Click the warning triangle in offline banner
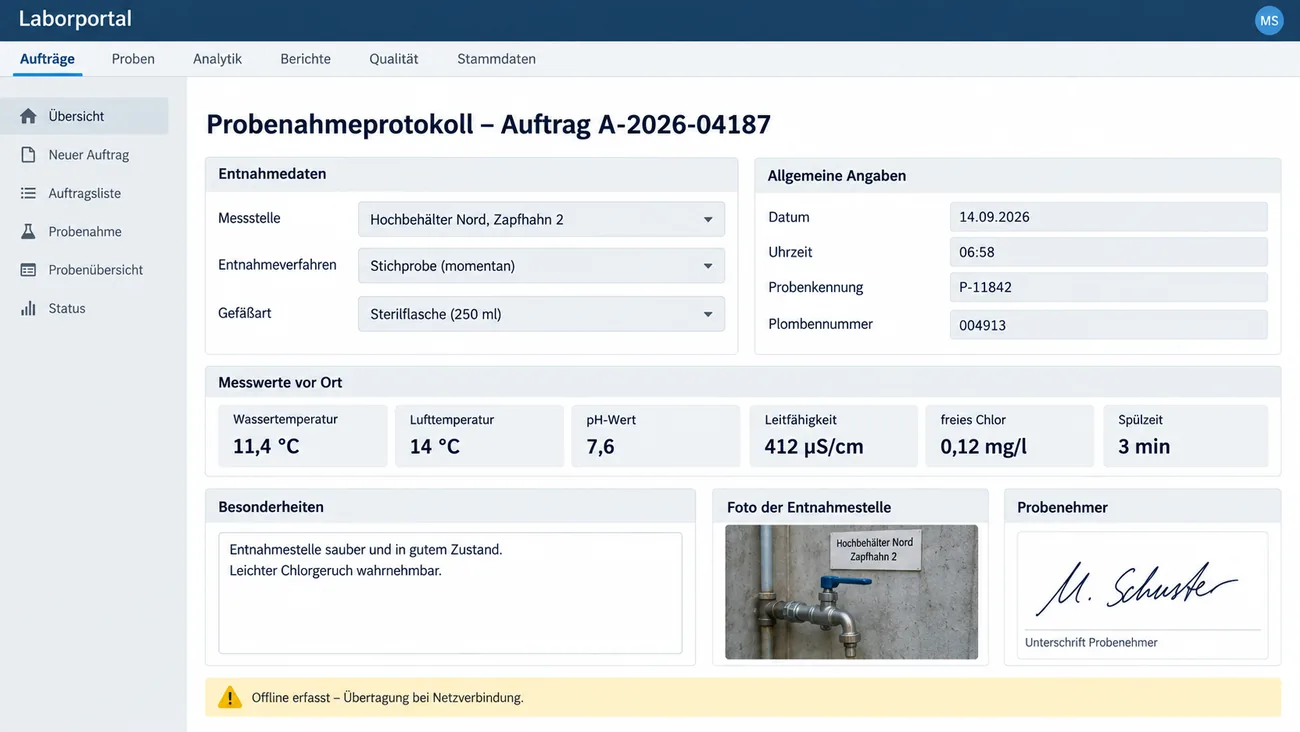The image size is (1300, 732). tap(230, 697)
